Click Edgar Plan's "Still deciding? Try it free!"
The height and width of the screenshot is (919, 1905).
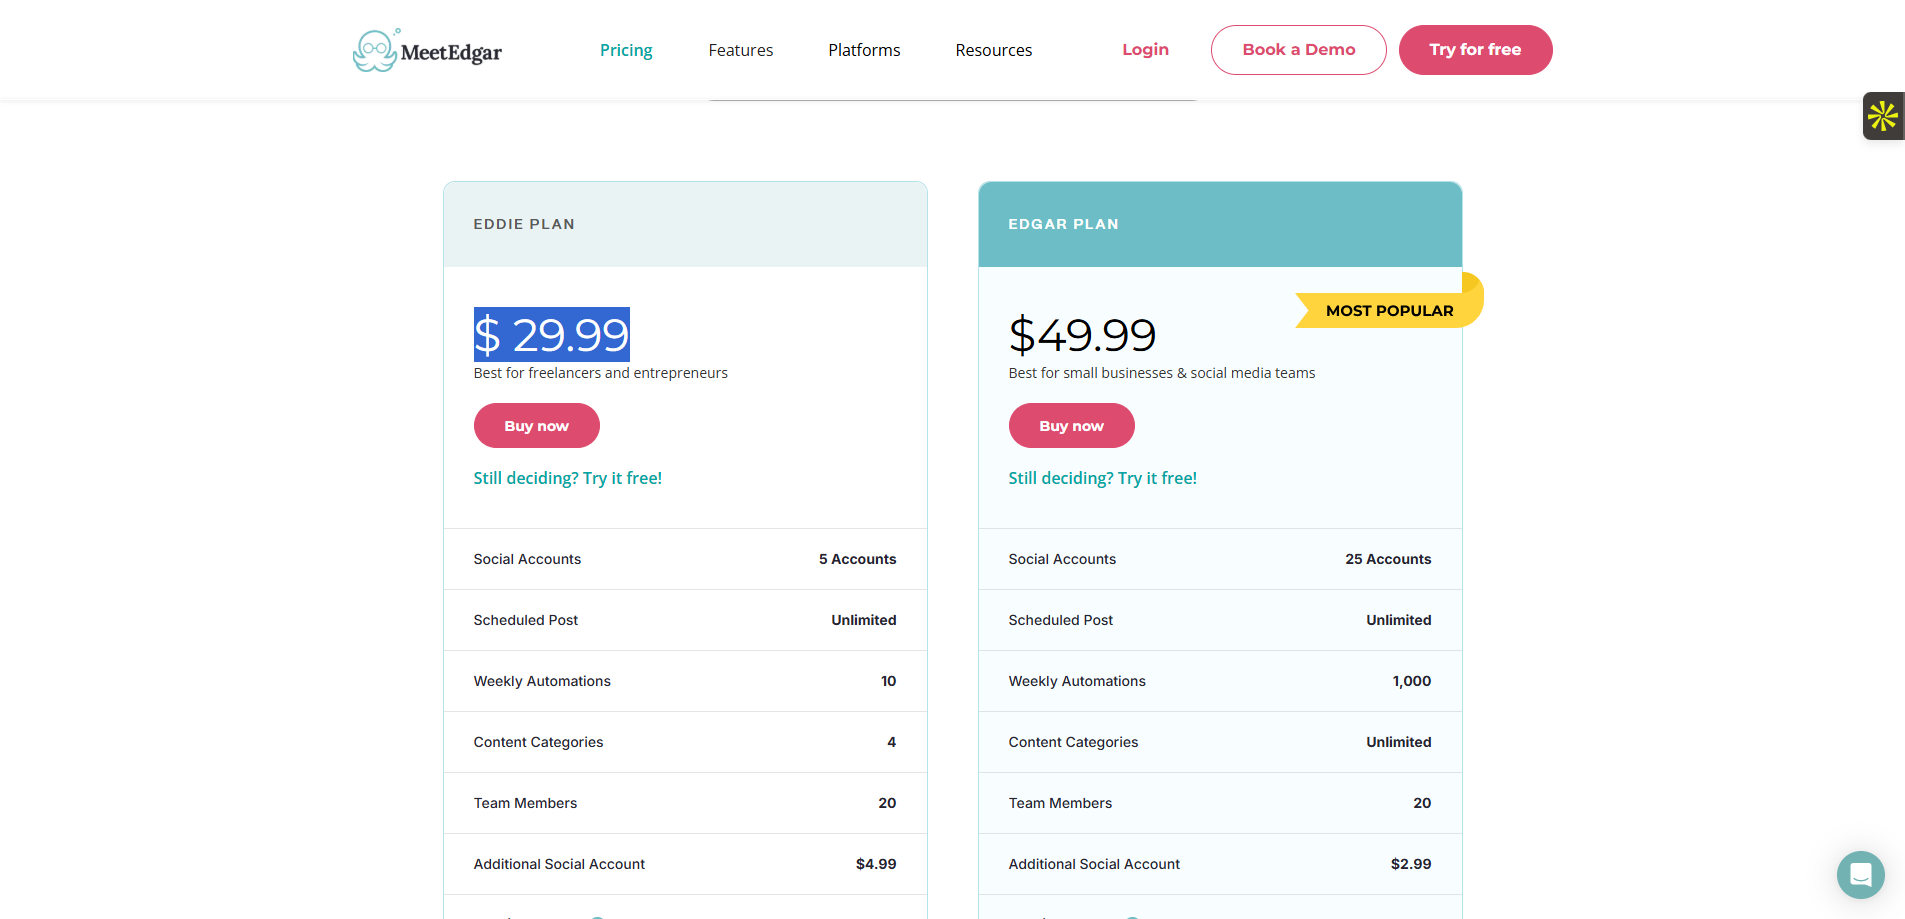pyautogui.click(x=1102, y=478)
